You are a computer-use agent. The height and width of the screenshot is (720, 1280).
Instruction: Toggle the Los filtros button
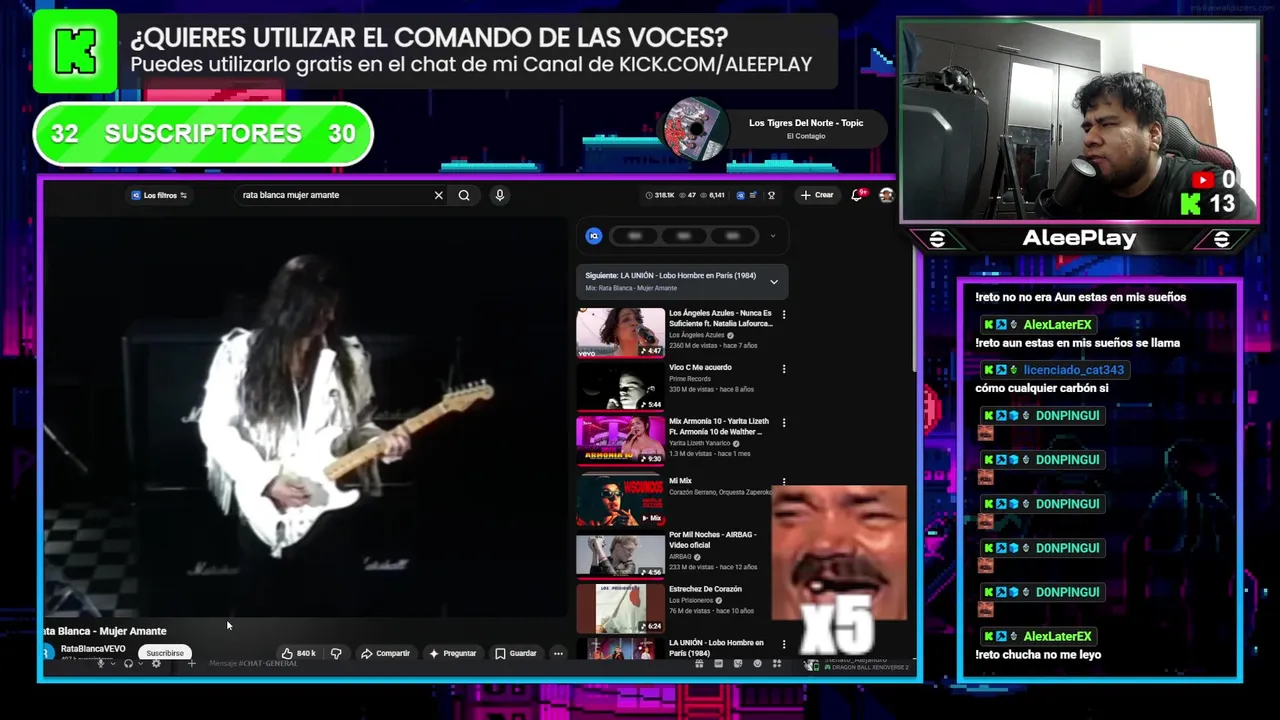tap(159, 195)
